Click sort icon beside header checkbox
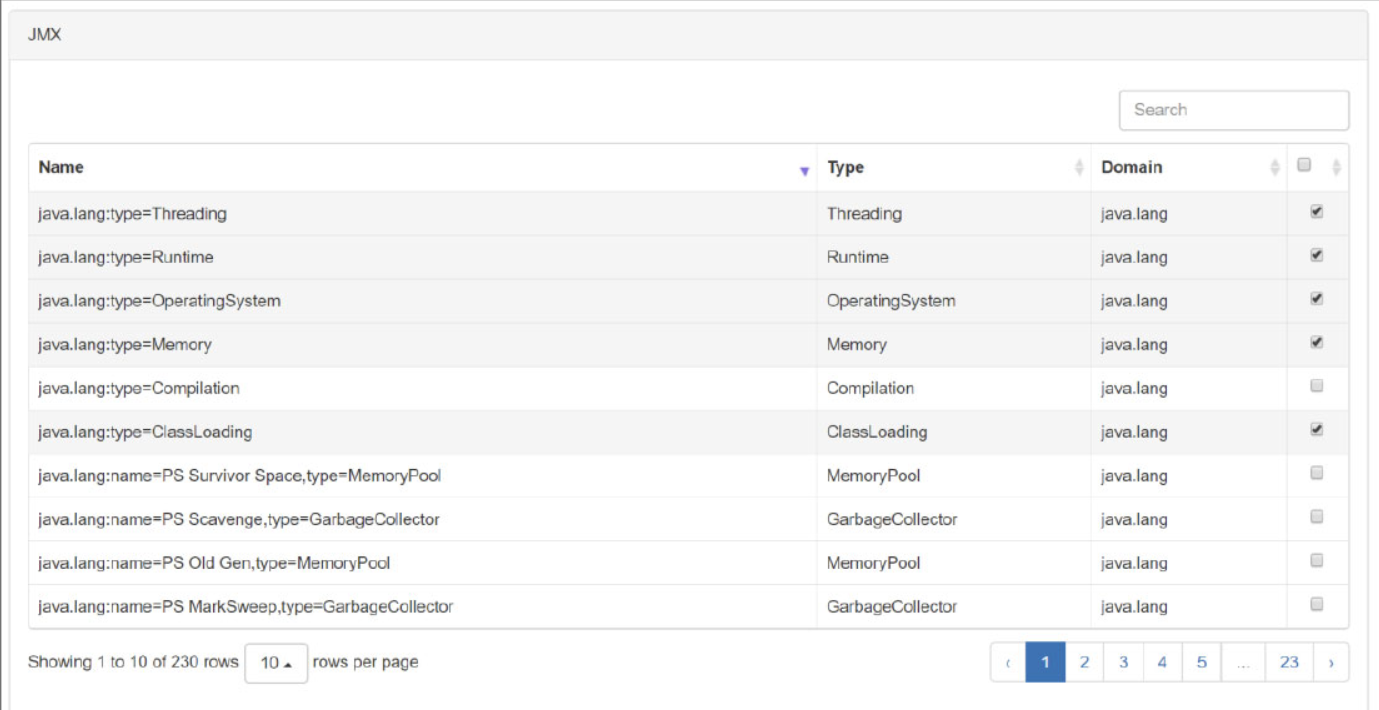The image size is (1379, 710). click(x=1336, y=168)
